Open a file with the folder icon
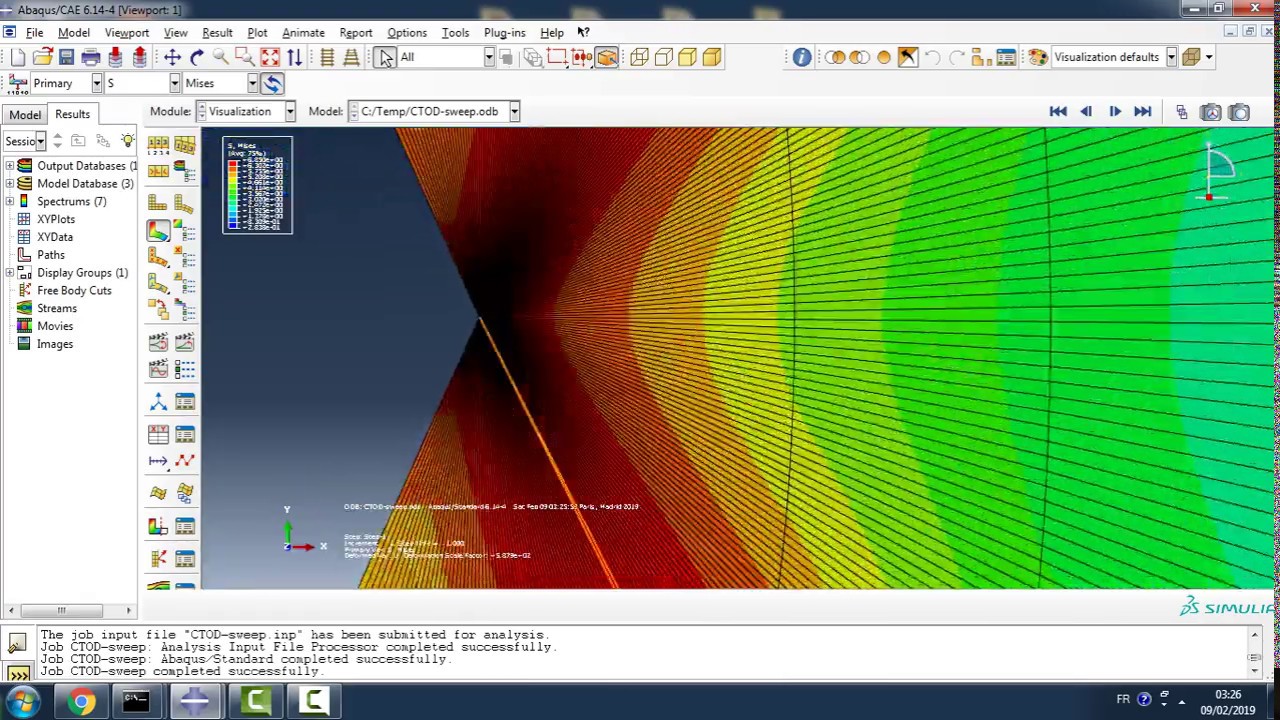Screen dimensions: 1280x720 pyautogui.click(x=42, y=57)
